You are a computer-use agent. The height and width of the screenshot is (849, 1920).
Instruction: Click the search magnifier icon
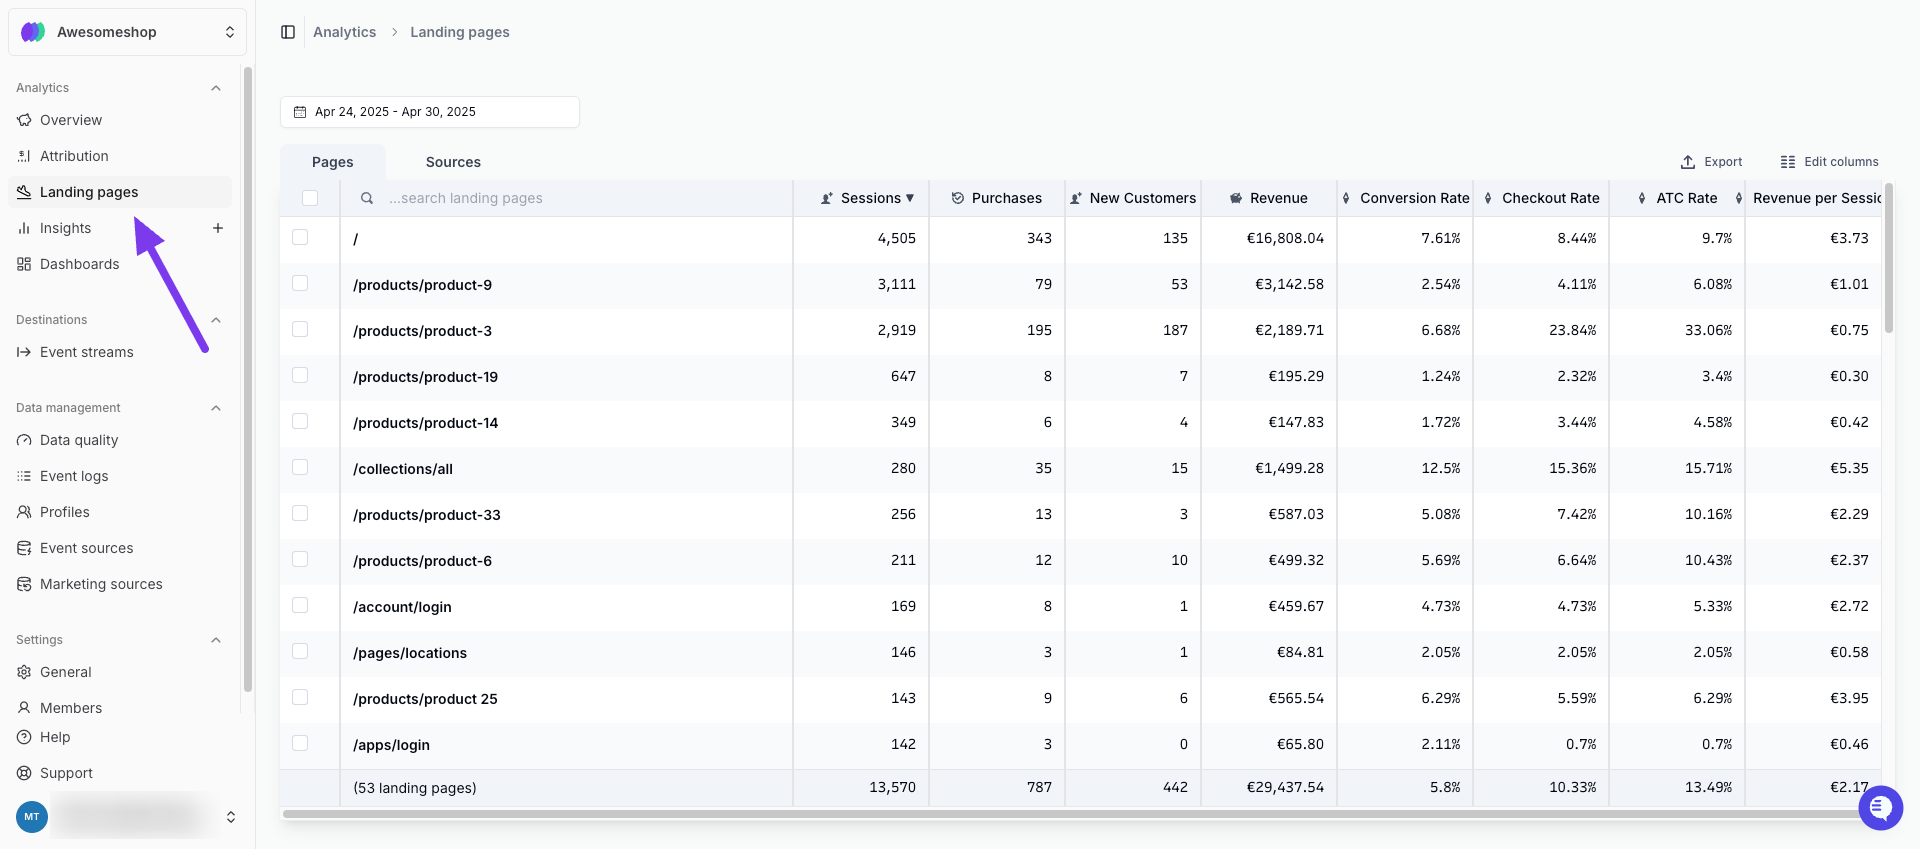tap(367, 198)
